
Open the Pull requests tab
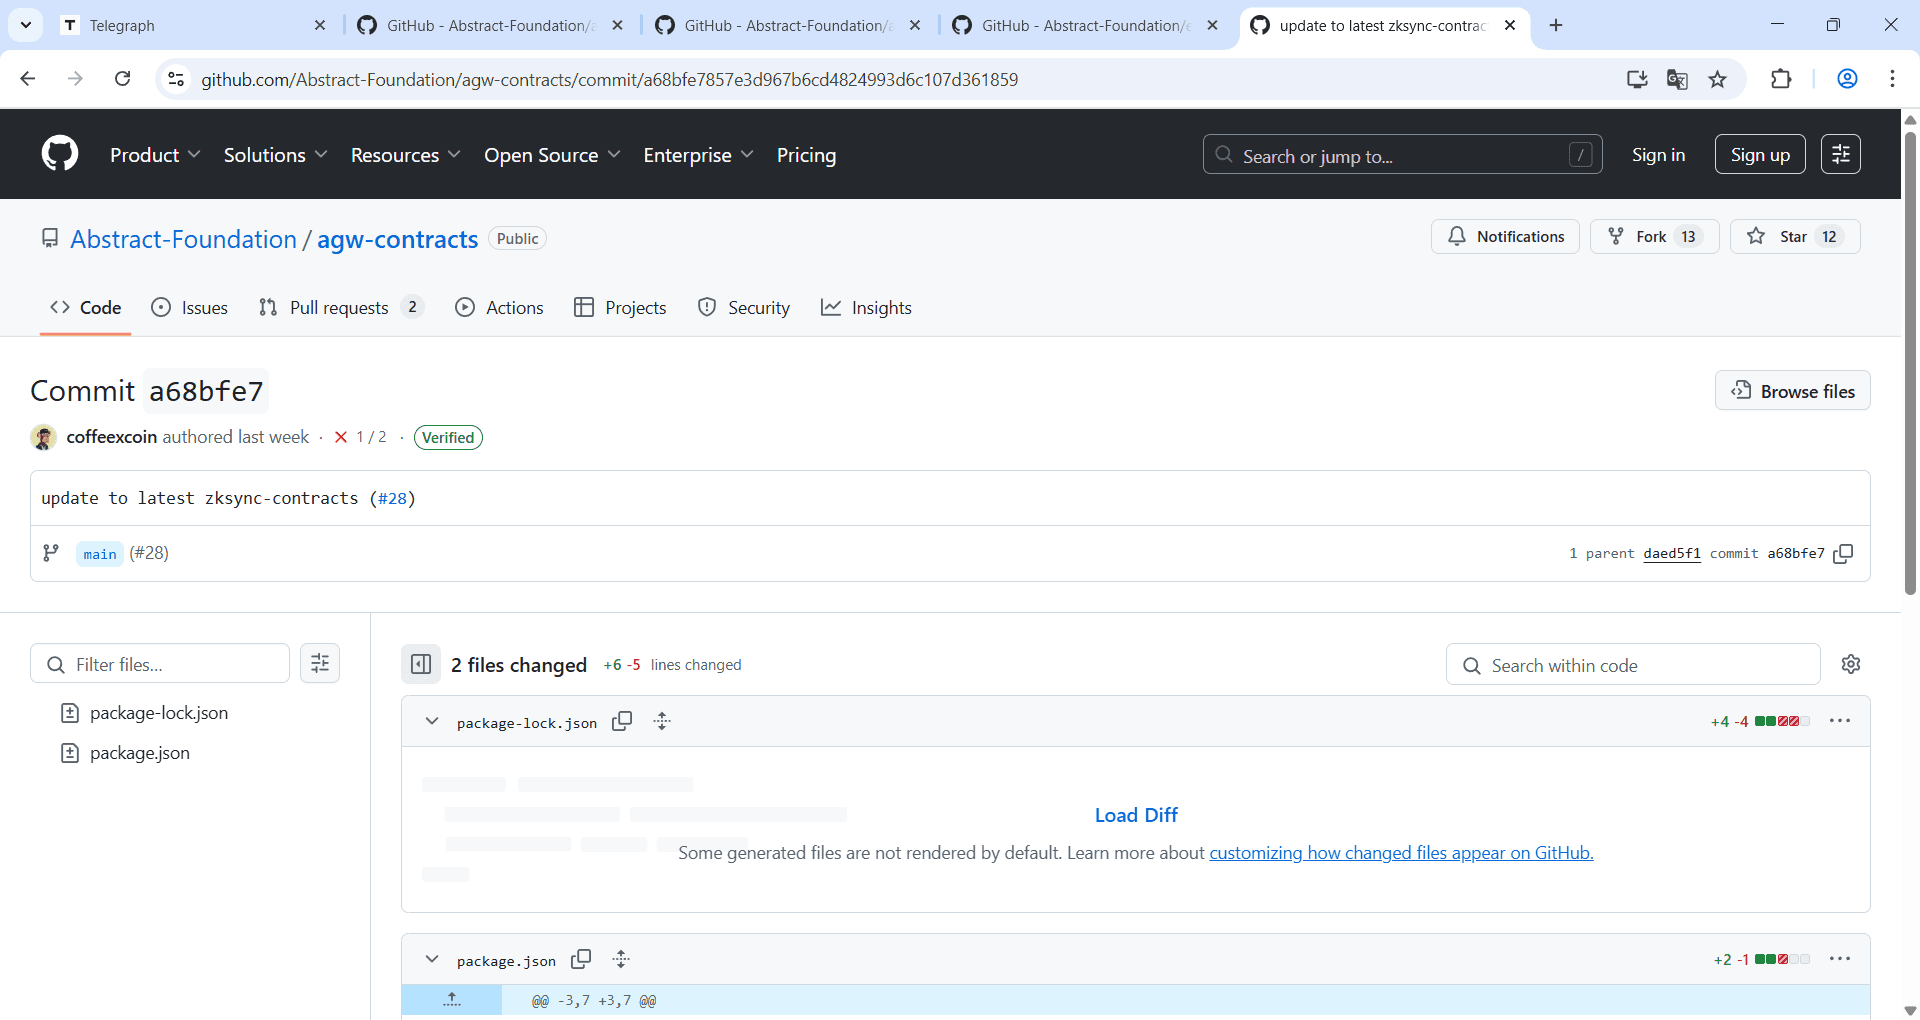pyautogui.click(x=341, y=308)
